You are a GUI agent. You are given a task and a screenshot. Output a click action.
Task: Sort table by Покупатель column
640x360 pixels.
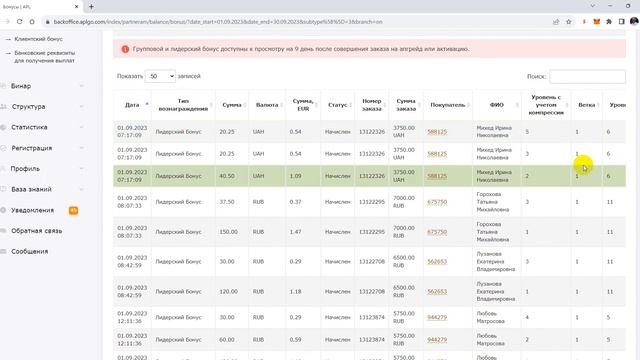[448, 105]
